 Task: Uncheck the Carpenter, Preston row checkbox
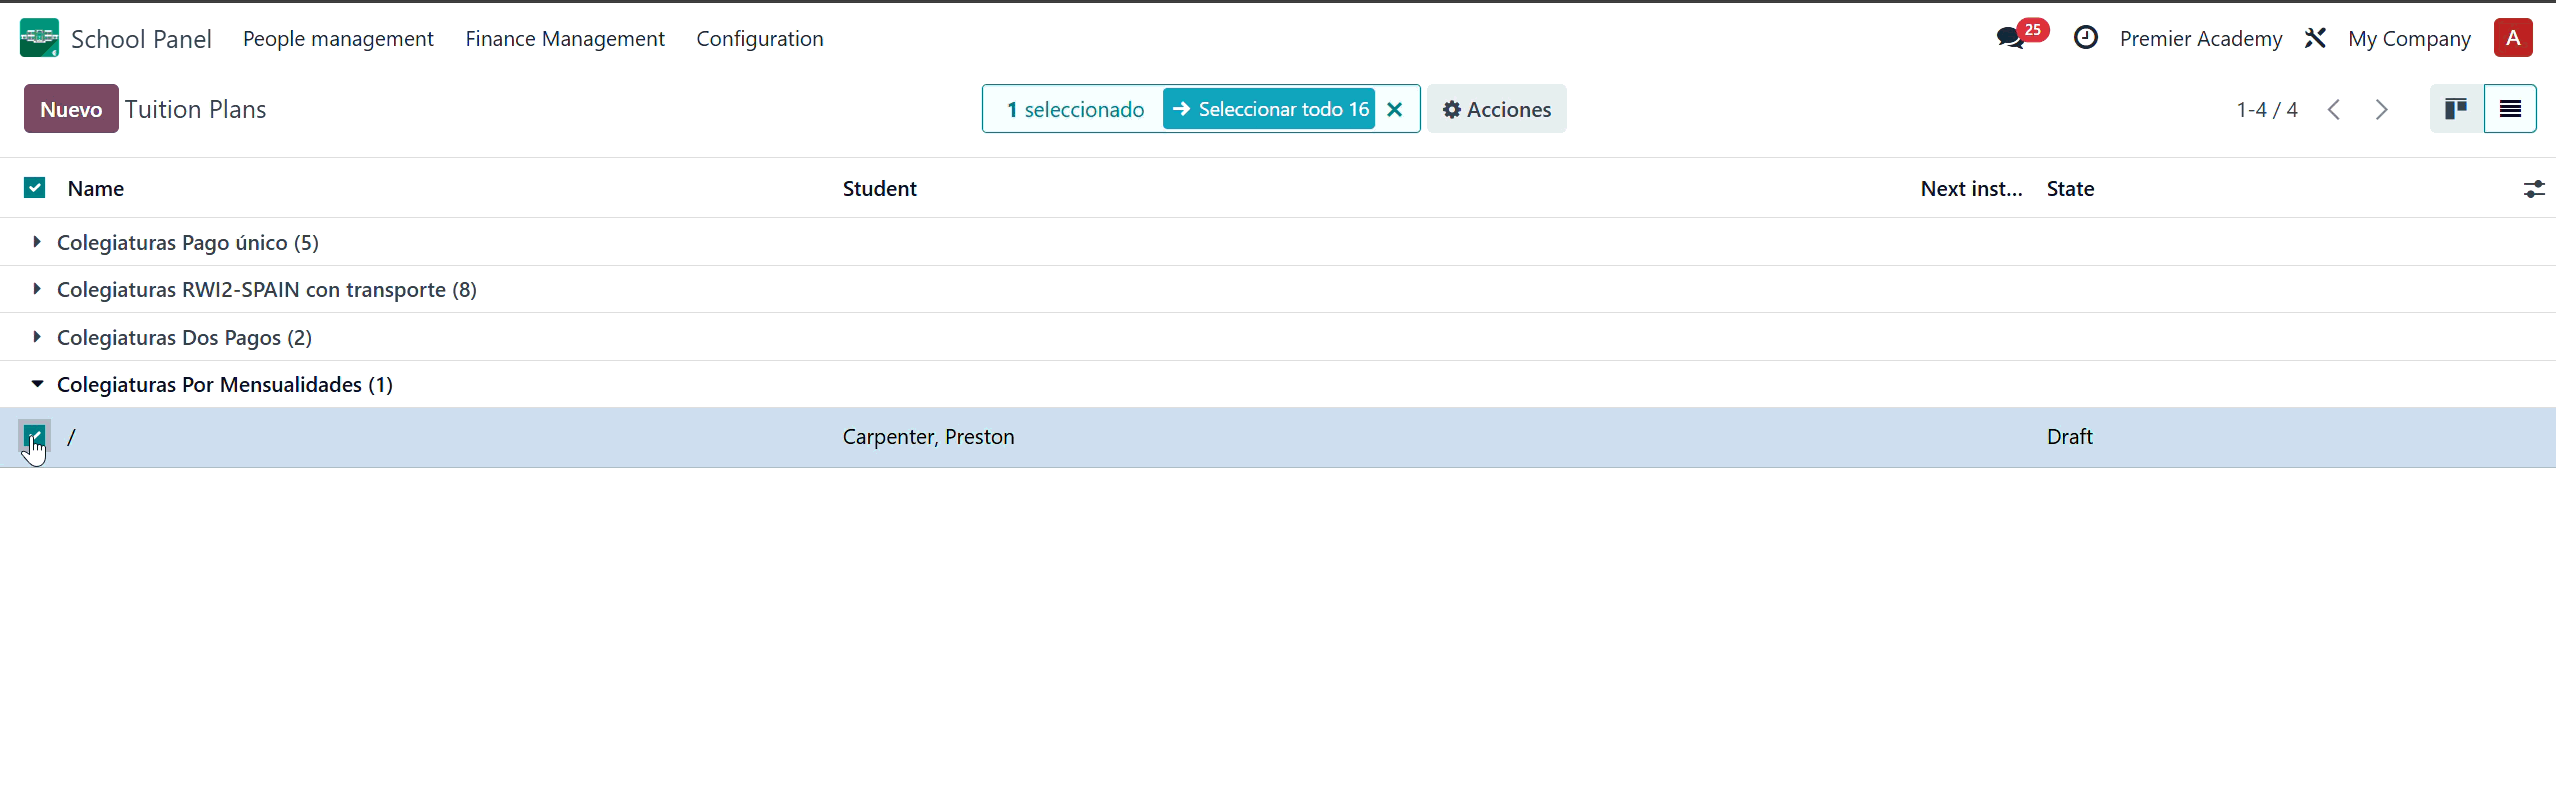pos(35,436)
